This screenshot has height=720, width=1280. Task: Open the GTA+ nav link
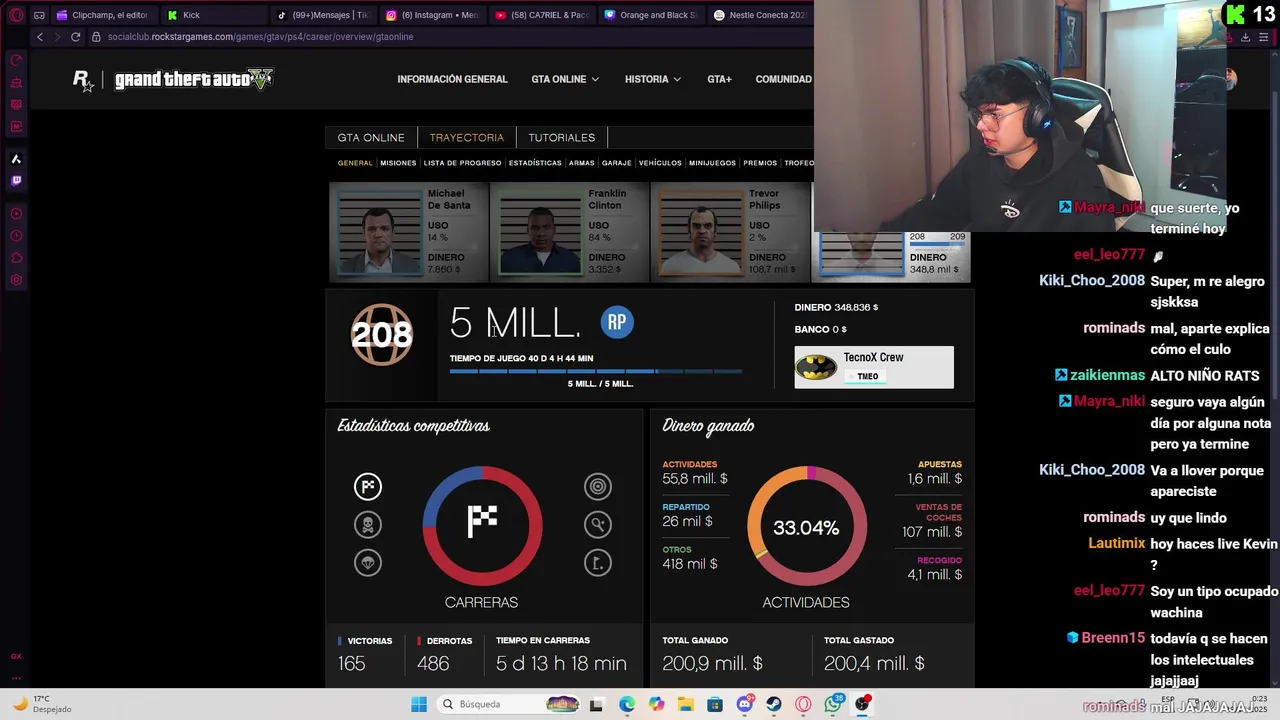coord(719,79)
